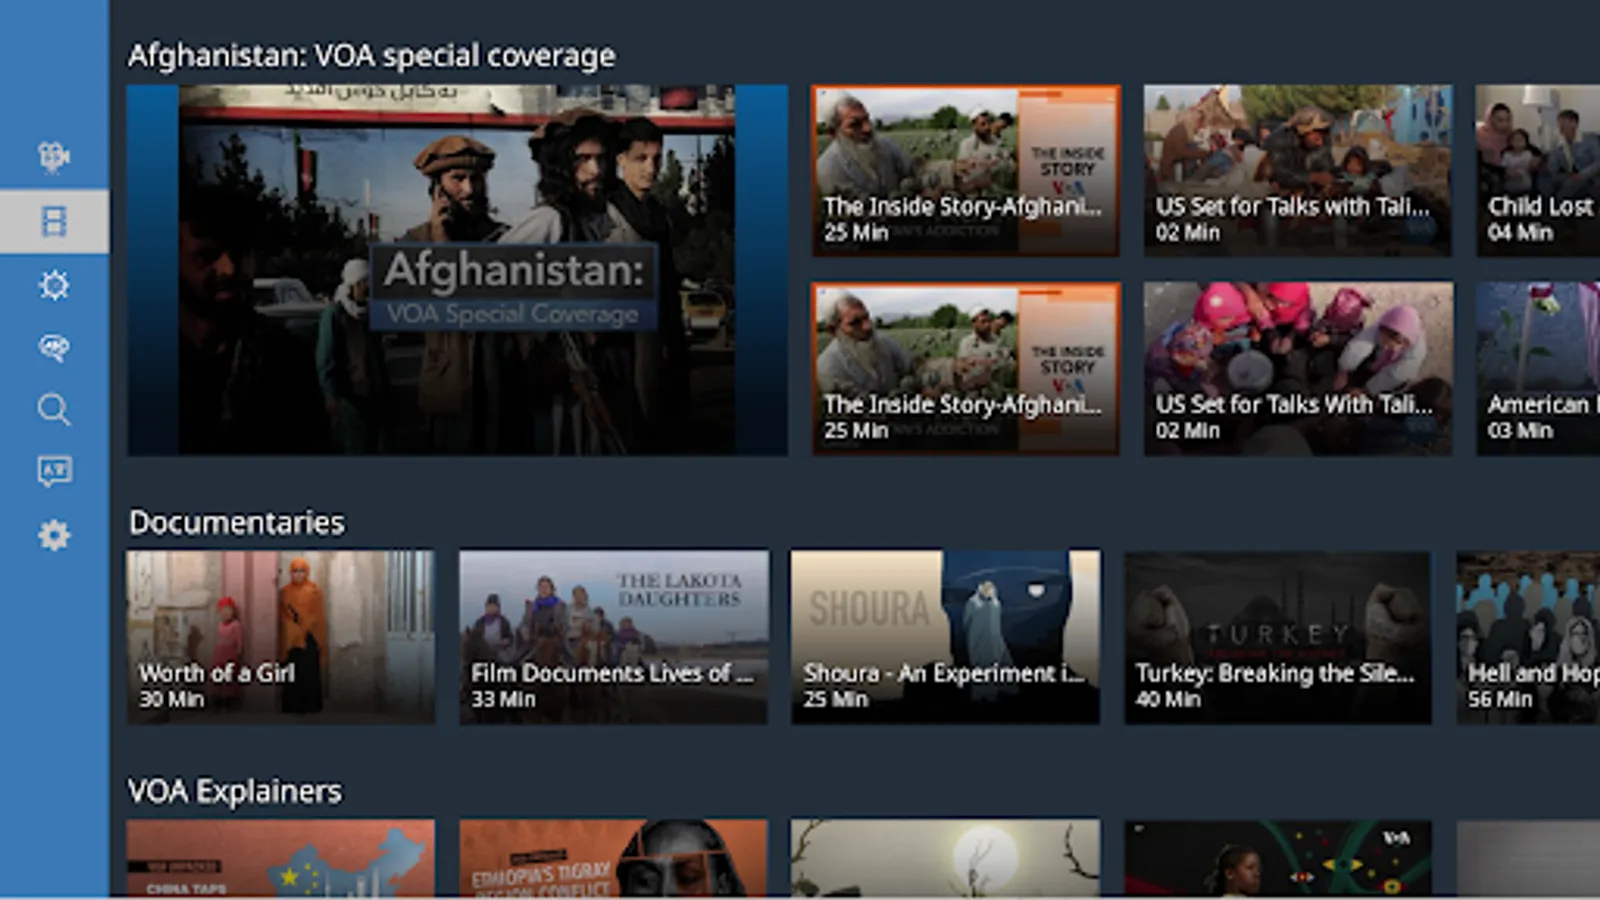Click the Afghanistan: VOA special coverage heading
1600x900 pixels.
(x=371, y=56)
